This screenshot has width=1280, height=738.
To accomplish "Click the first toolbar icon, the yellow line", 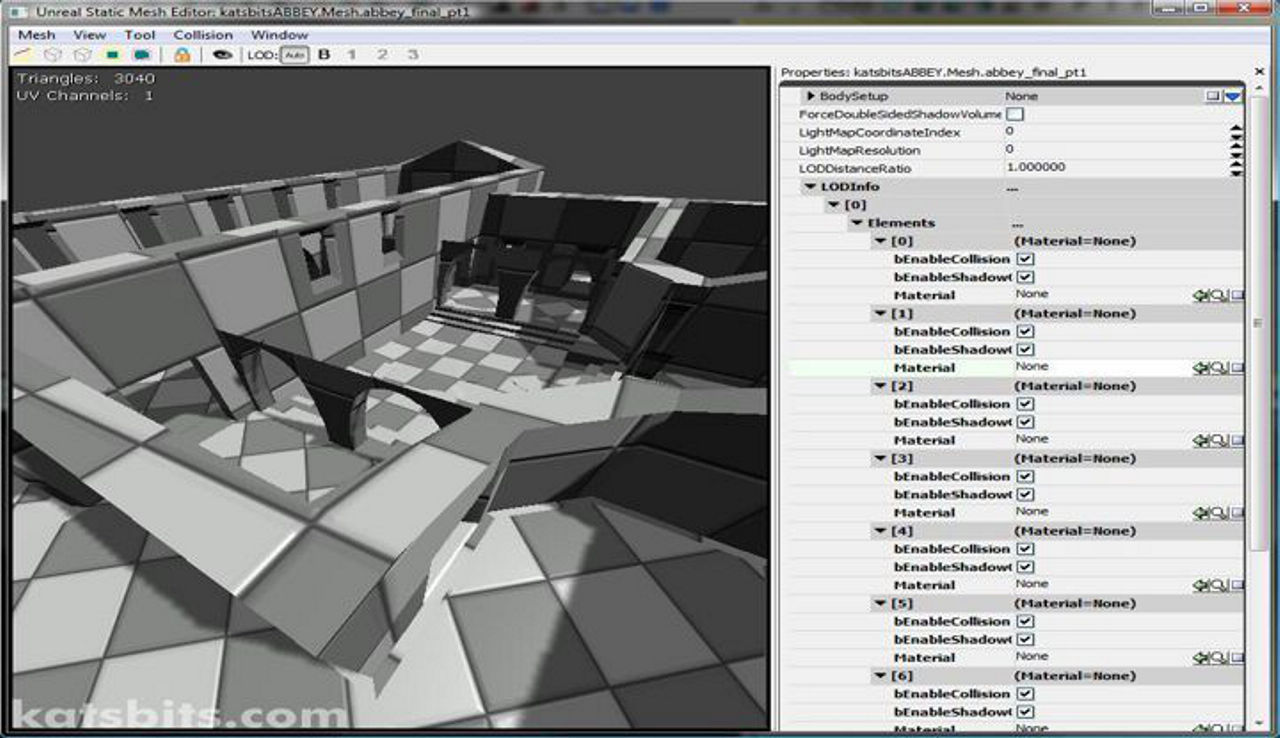I will pyautogui.click(x=24, y=55).
